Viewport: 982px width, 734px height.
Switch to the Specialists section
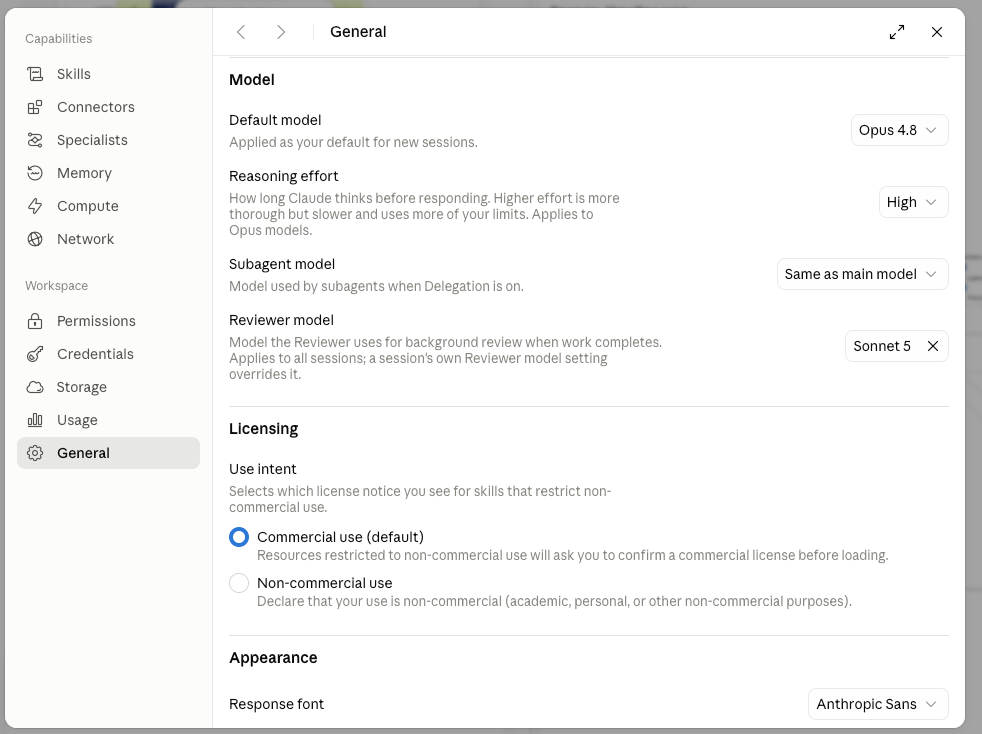pyautogui.click(x=108, y=140)
